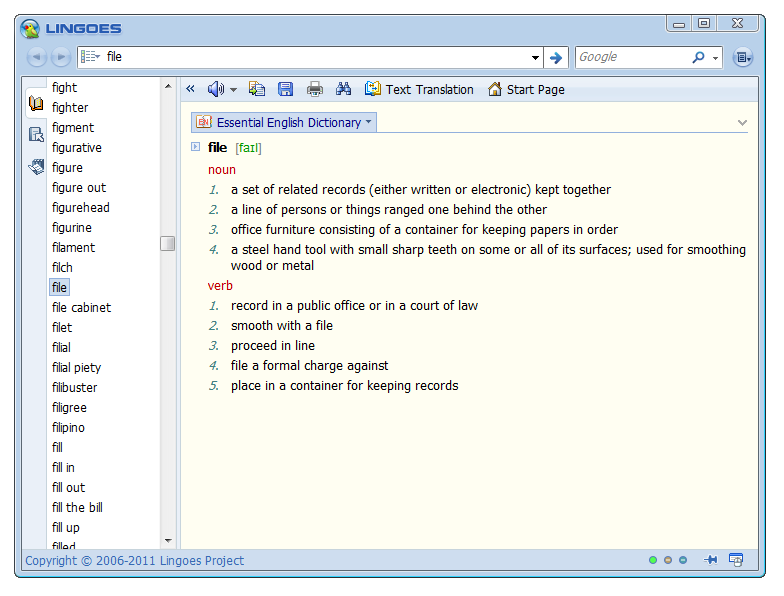
Task: Click the blue arrow search button
Action: (556, 58)
